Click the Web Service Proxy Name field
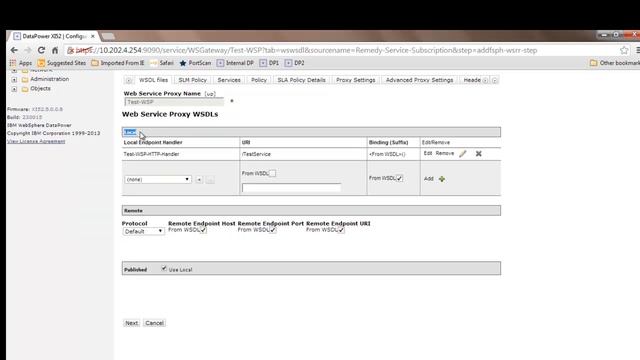This screenshot has width=640, height=360. click(174, 102)
